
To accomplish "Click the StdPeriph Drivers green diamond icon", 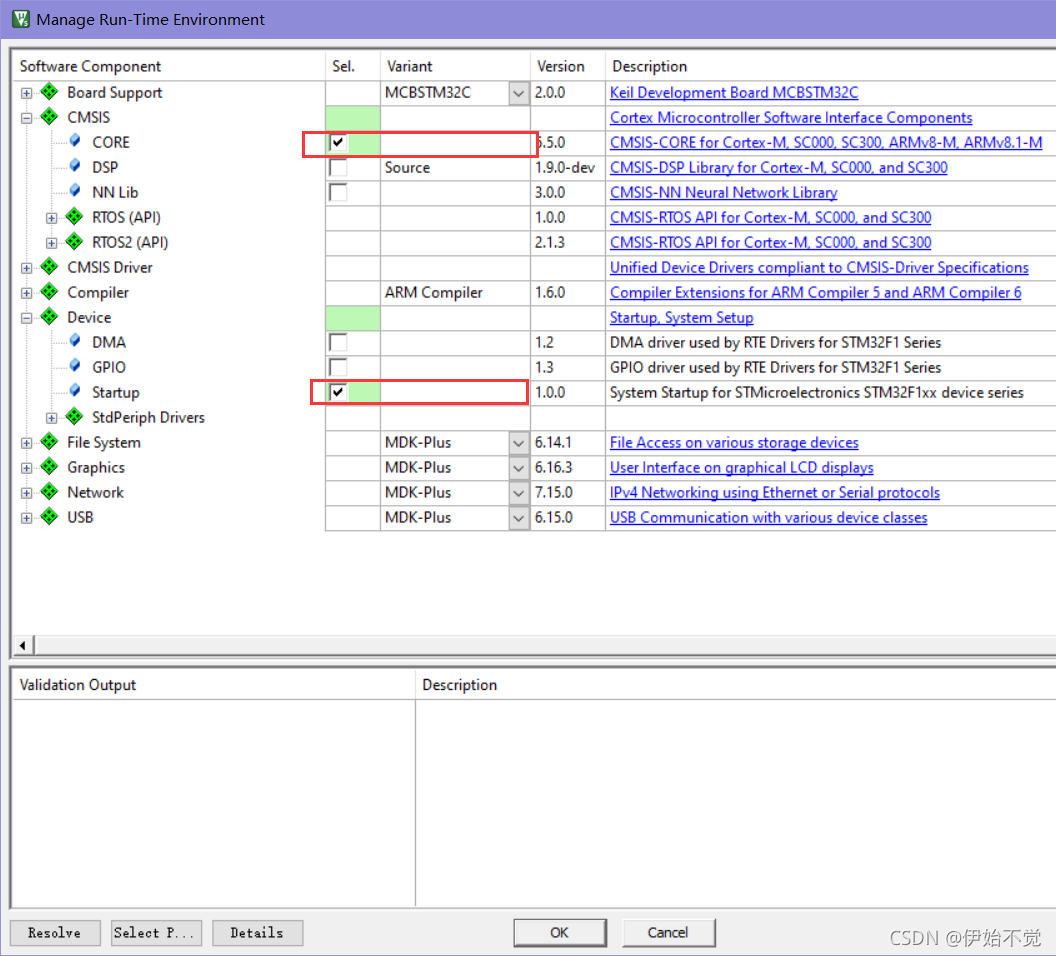I will pos(74,416).
